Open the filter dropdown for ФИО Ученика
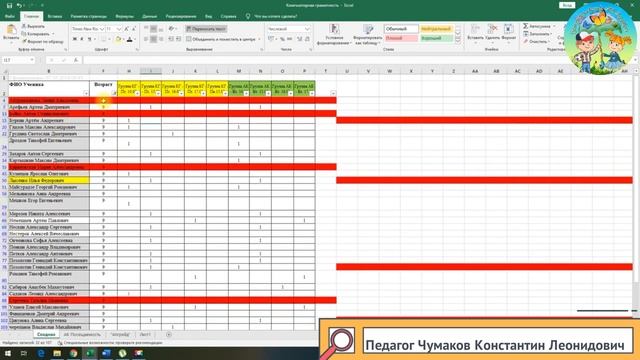Image resolution: width=640 pixels, height=360 pixels. coord(86,93)
